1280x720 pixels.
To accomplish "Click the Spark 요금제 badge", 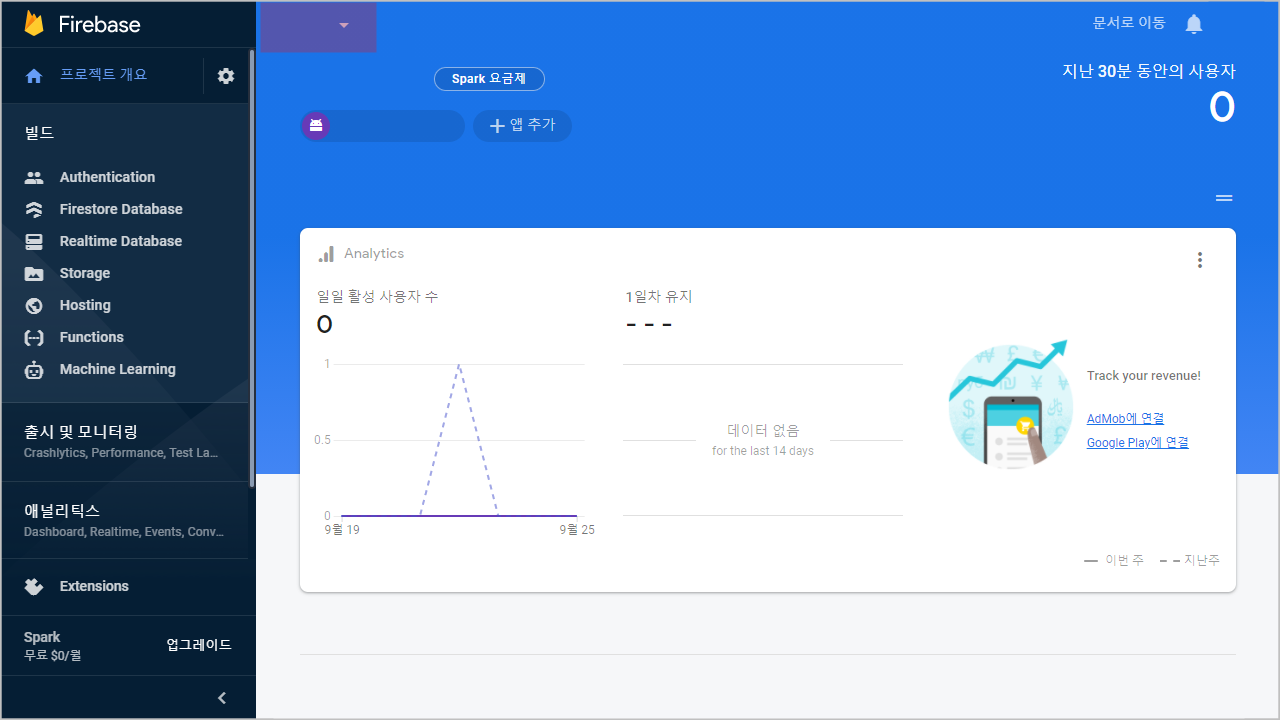I will (x=489, y=79).
